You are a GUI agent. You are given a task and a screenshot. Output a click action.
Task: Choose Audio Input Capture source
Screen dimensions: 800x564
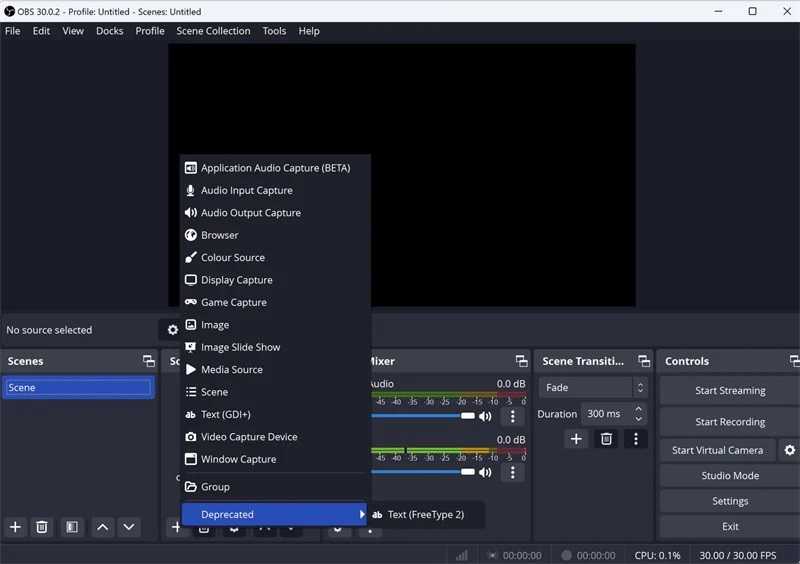pos(274,190)
